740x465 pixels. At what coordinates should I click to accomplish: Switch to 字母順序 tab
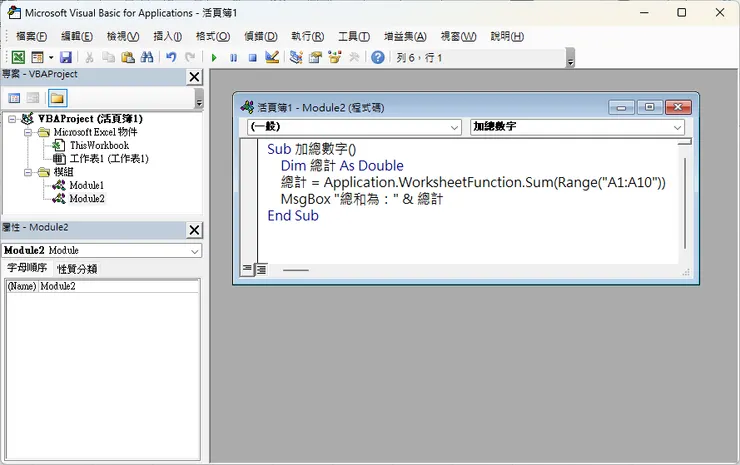(27, 268)
